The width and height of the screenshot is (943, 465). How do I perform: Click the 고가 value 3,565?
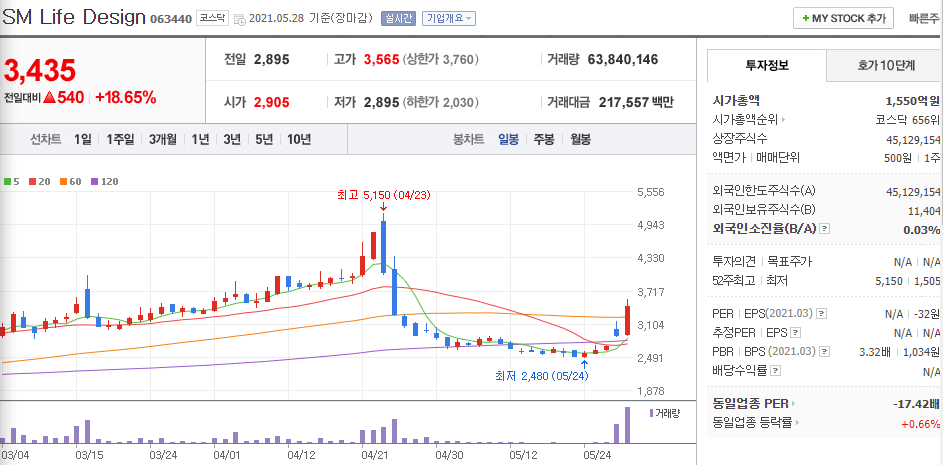pyautogui.click(x=381, y=60)
